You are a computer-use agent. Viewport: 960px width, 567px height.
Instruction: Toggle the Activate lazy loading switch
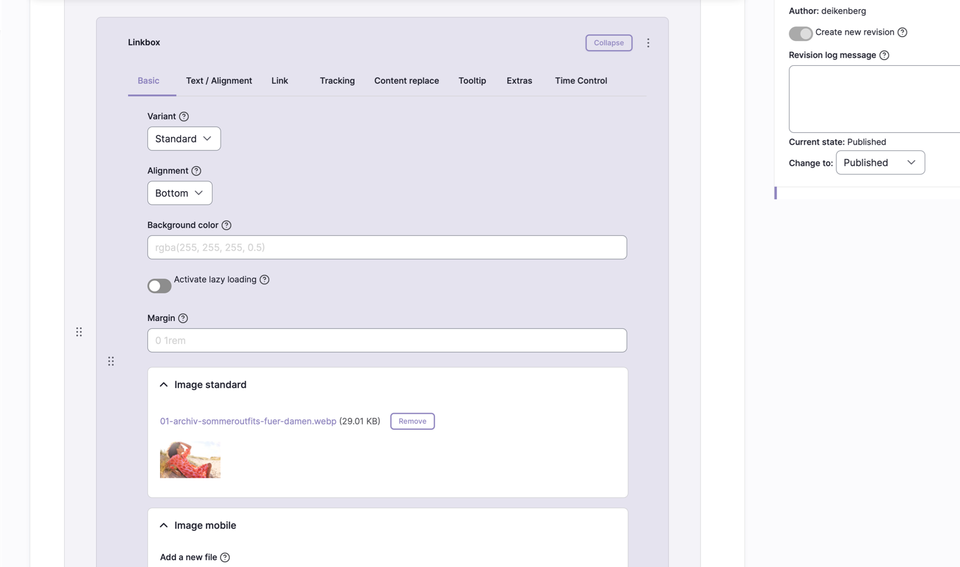(x=159, y=286)
